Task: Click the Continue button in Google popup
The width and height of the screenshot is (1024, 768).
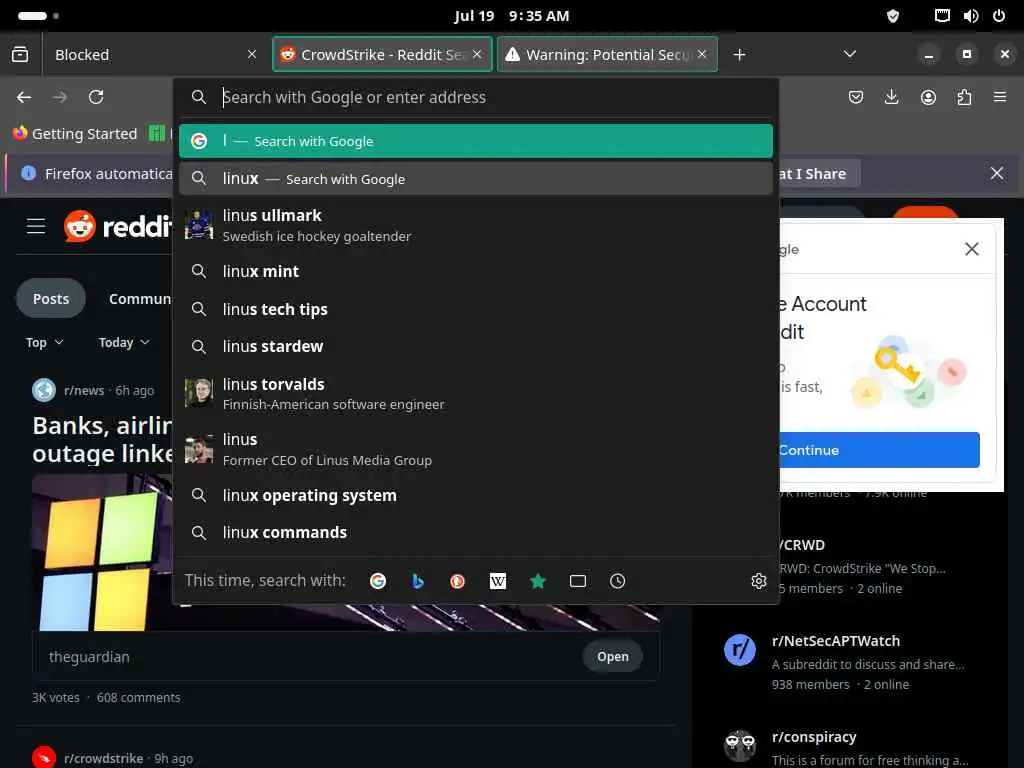Action: pos(880,449)
